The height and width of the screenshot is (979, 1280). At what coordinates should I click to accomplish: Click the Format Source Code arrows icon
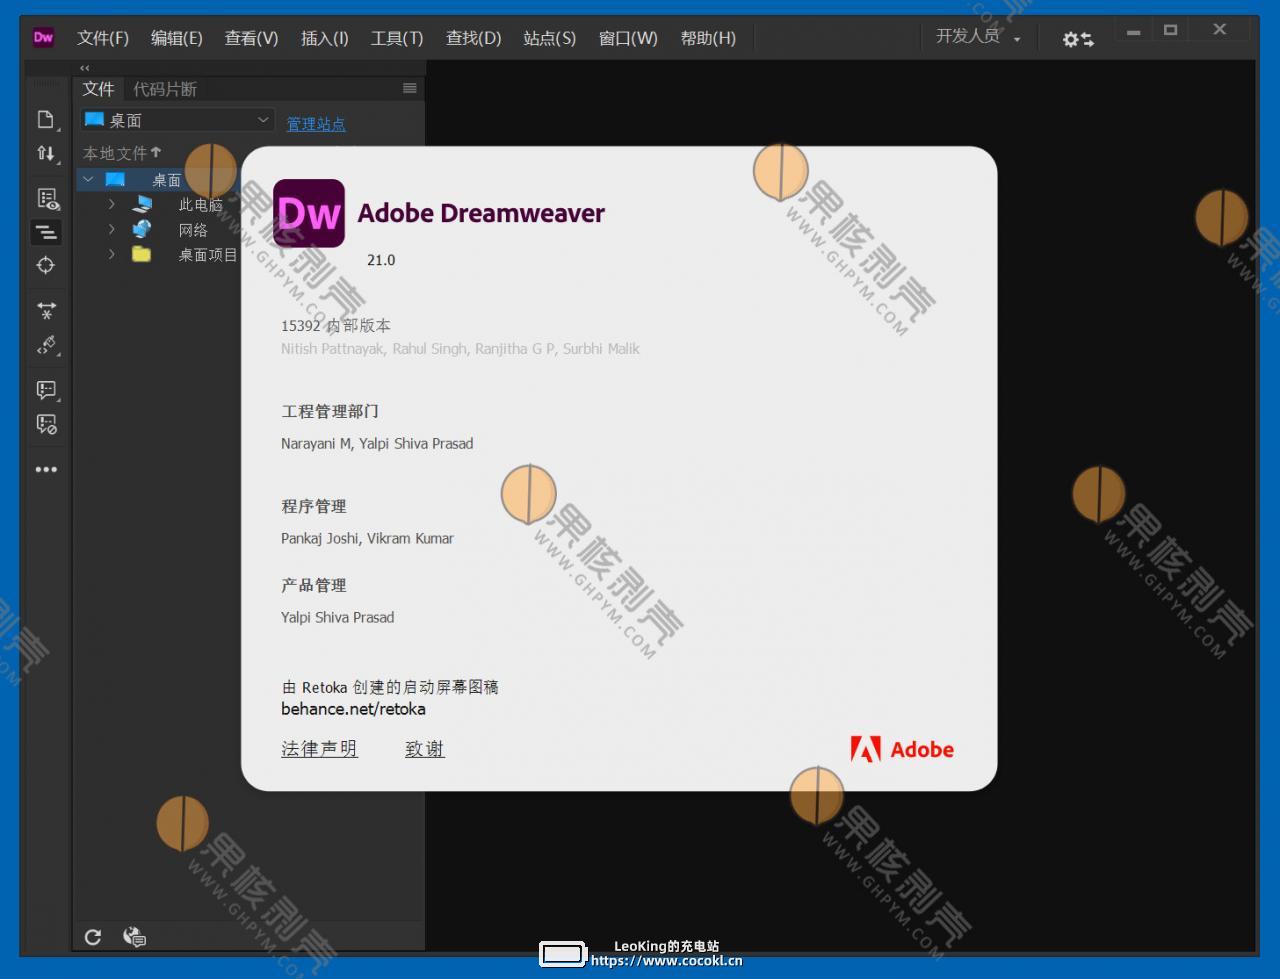46,311
